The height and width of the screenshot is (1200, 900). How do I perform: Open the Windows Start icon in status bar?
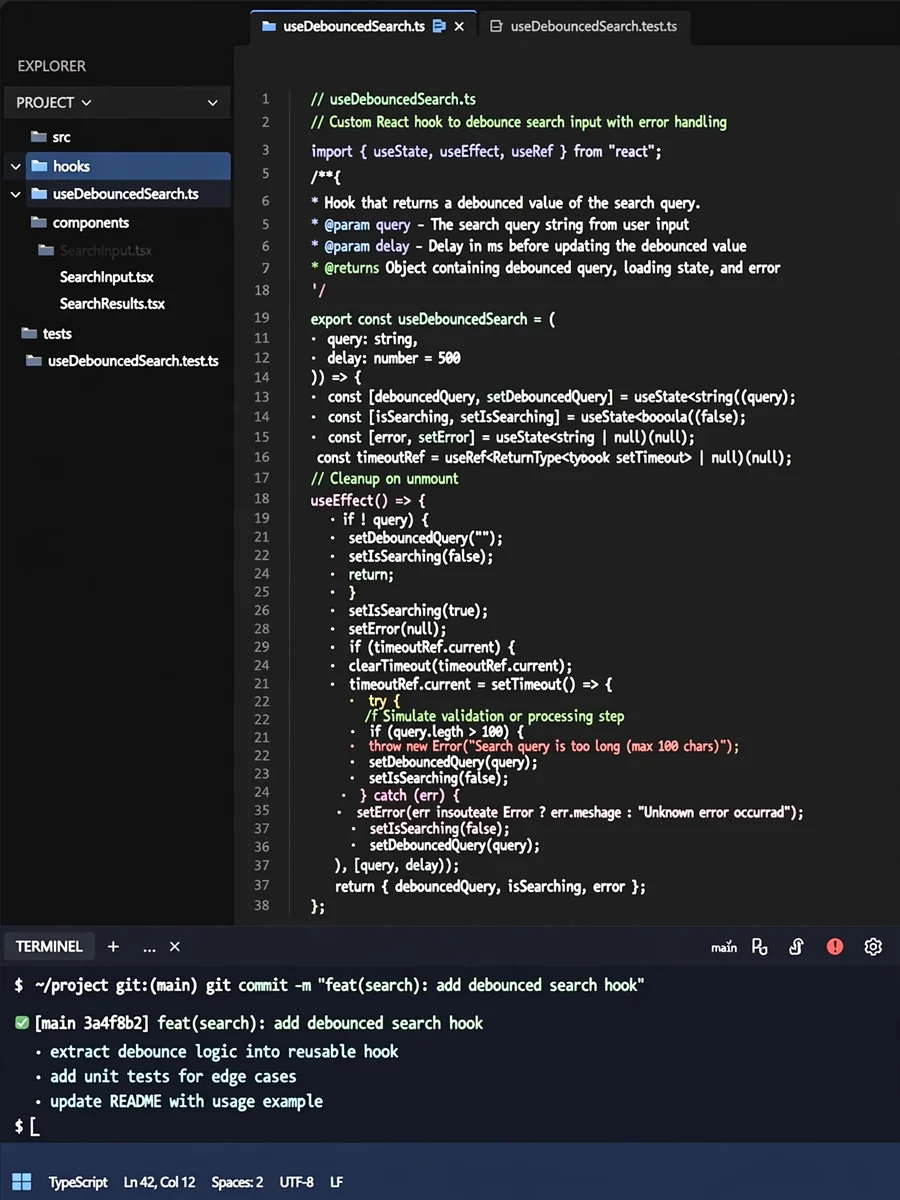pos(22,1182)
